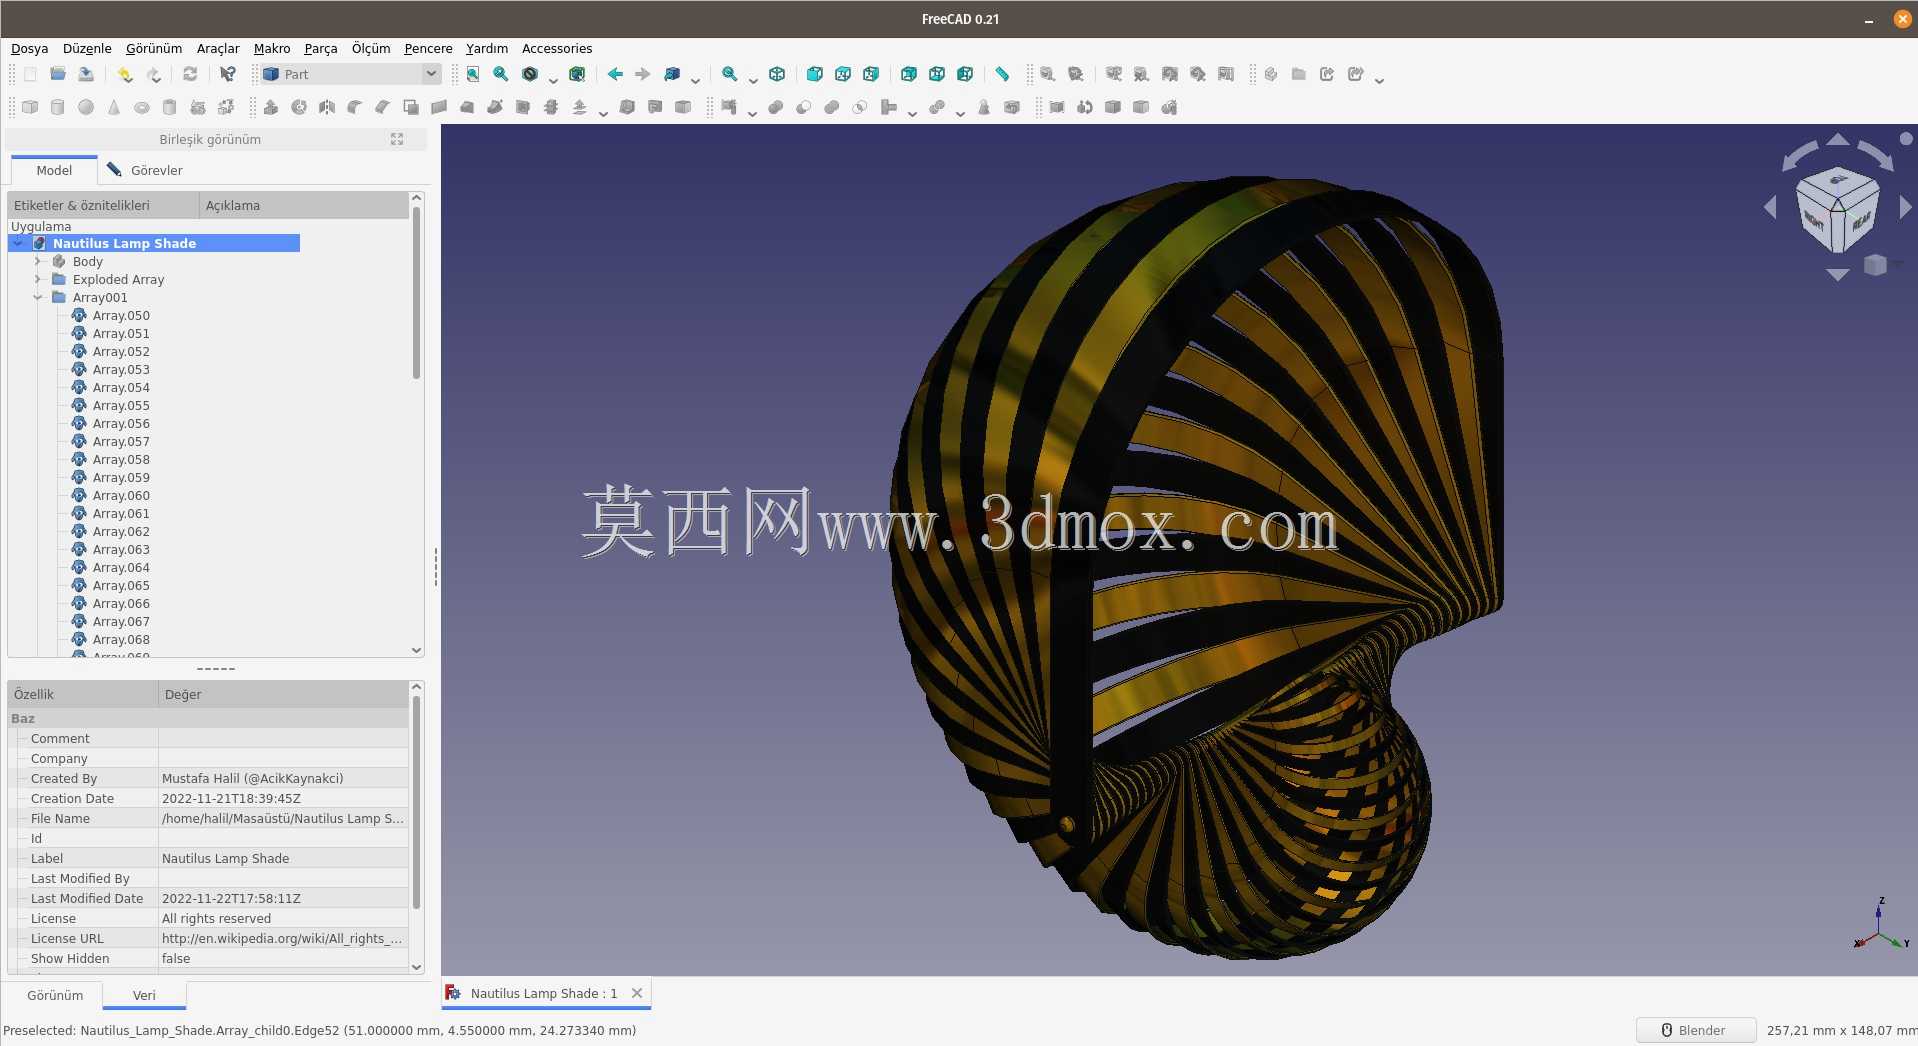Expand the Exploded Array folder node

[38, 279]
